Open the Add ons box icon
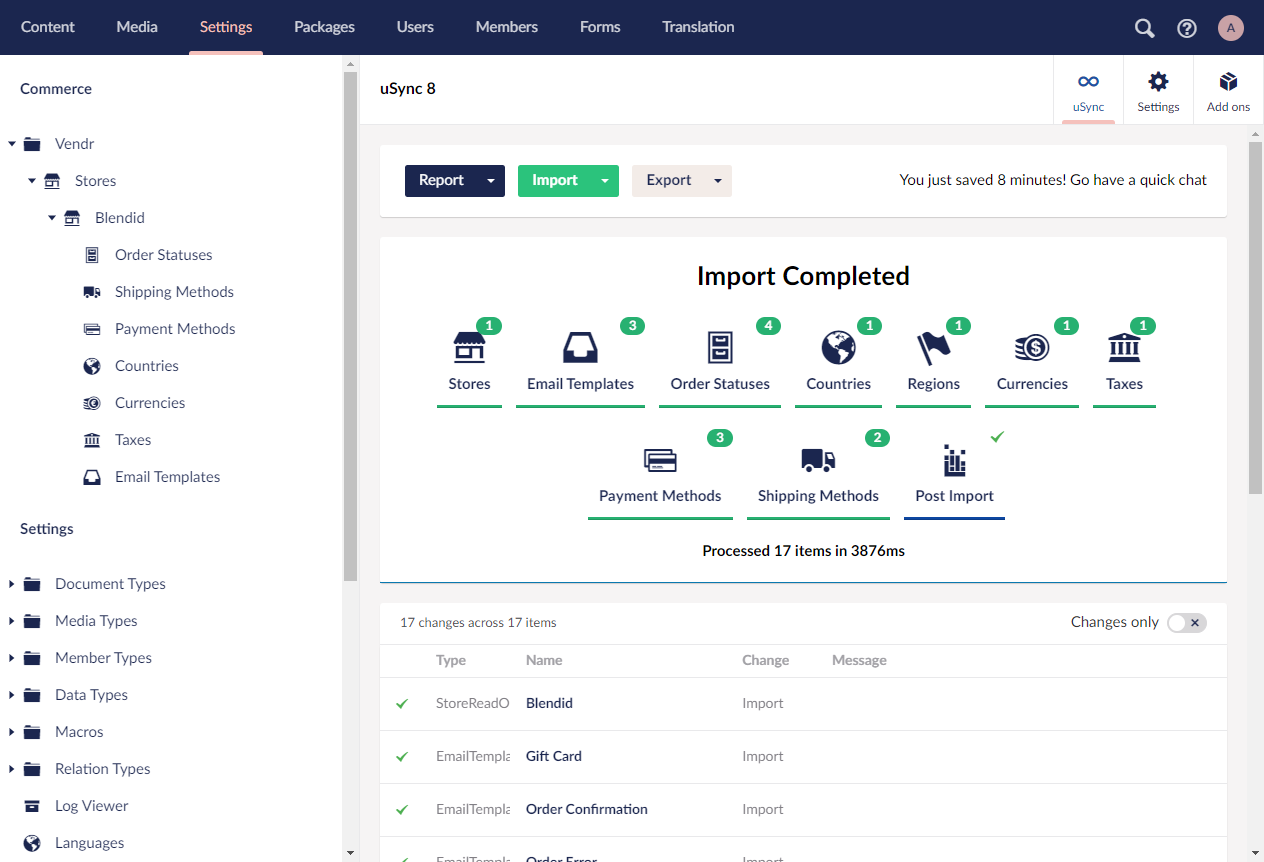The height and width of the screenshot is (862, 1264). click(x=1228, y=81)
